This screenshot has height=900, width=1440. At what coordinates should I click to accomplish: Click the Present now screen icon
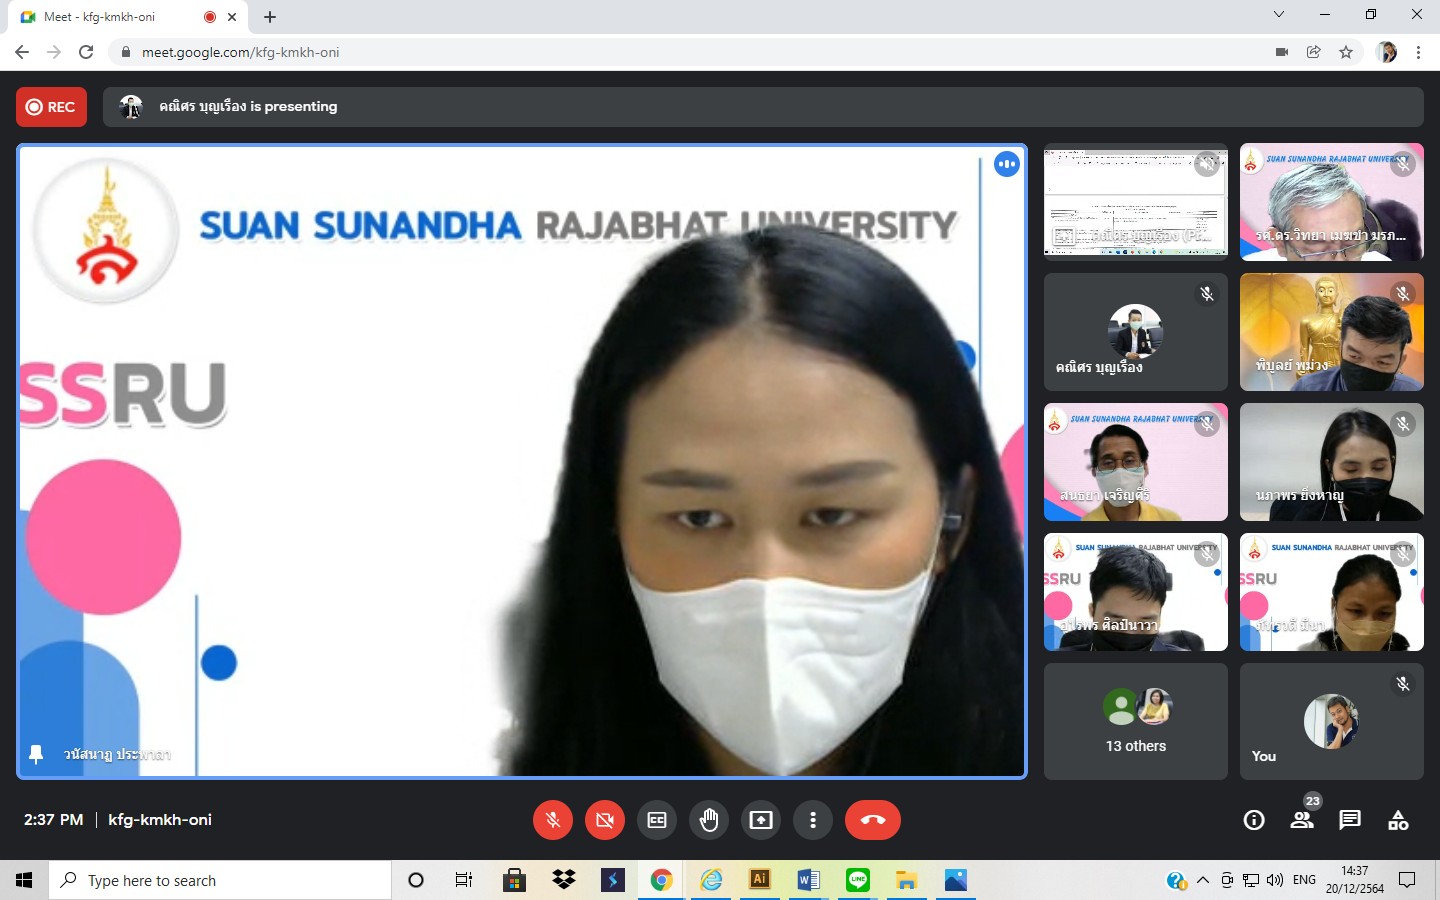tap(761, 820)
